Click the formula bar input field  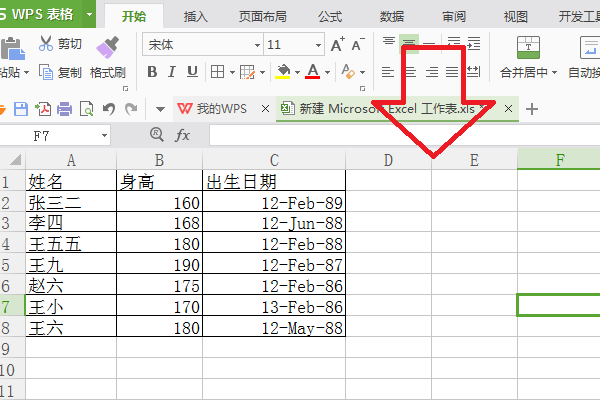pos(404,136)
